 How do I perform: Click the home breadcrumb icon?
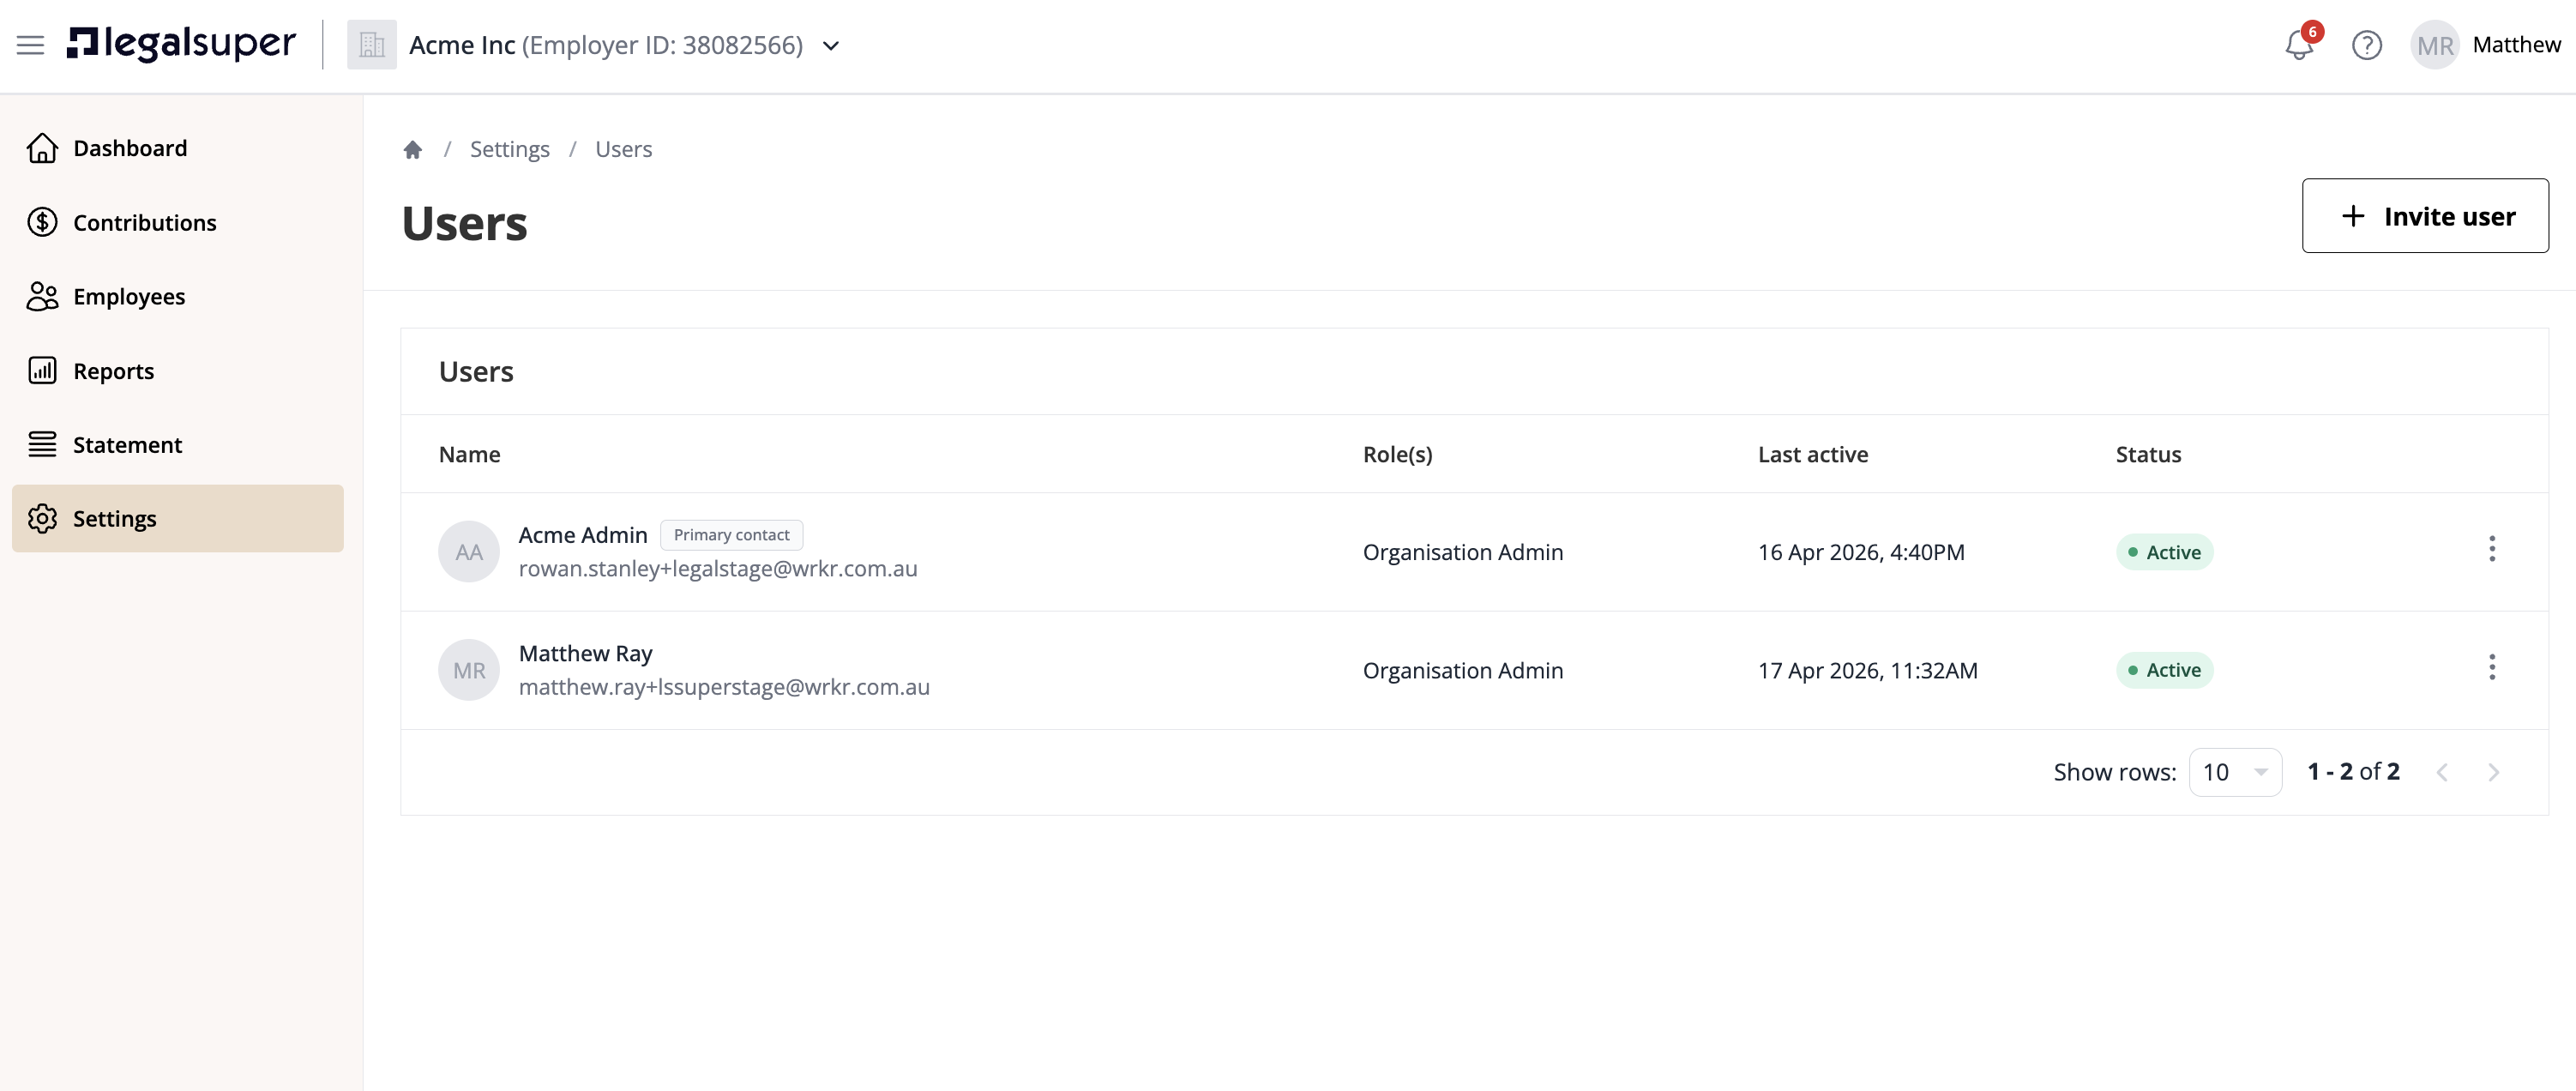(412, 149)
